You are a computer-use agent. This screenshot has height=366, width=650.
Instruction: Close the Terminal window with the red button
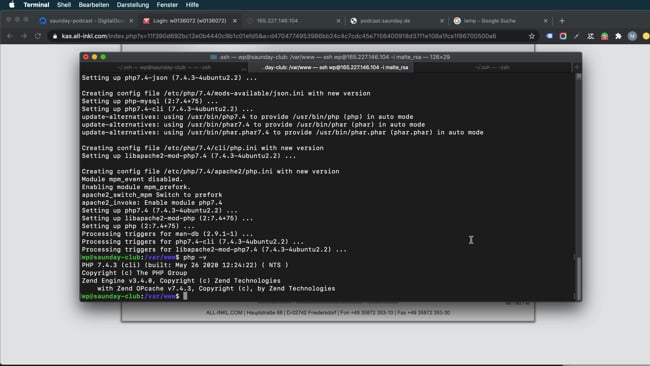pos(86,57)
